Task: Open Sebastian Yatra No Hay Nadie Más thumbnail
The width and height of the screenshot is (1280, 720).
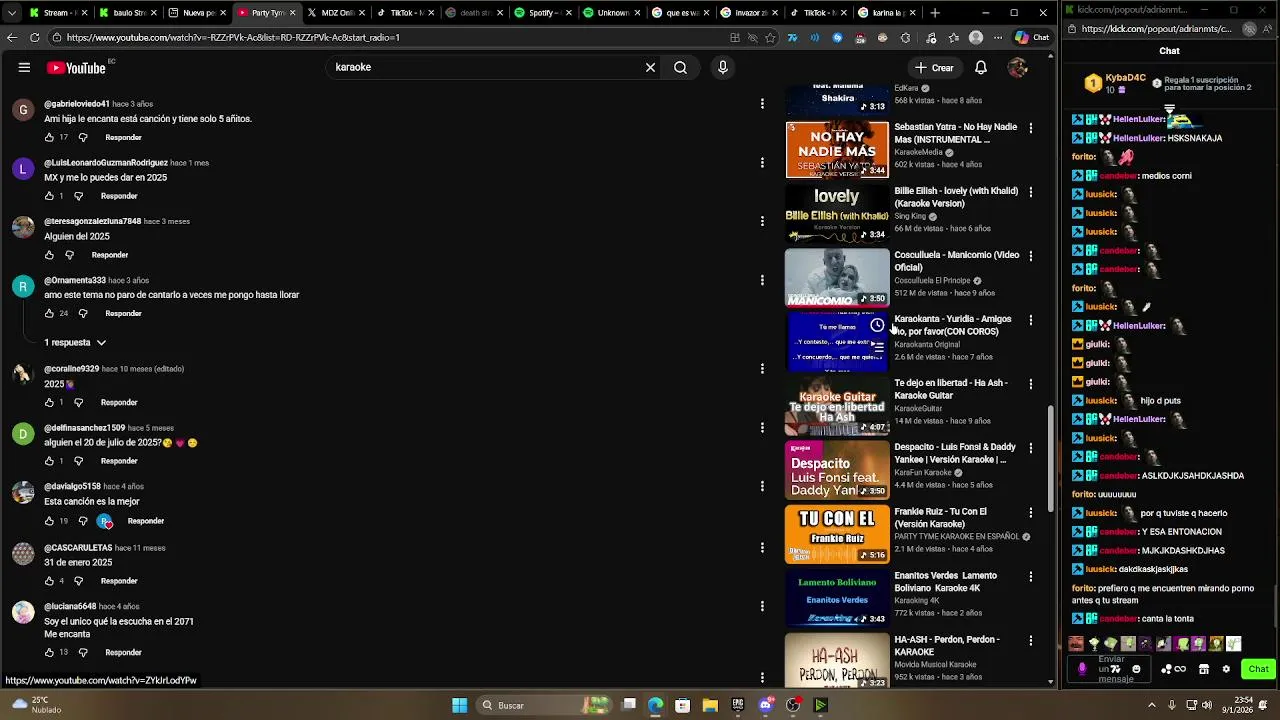Action: coord(837,149)
